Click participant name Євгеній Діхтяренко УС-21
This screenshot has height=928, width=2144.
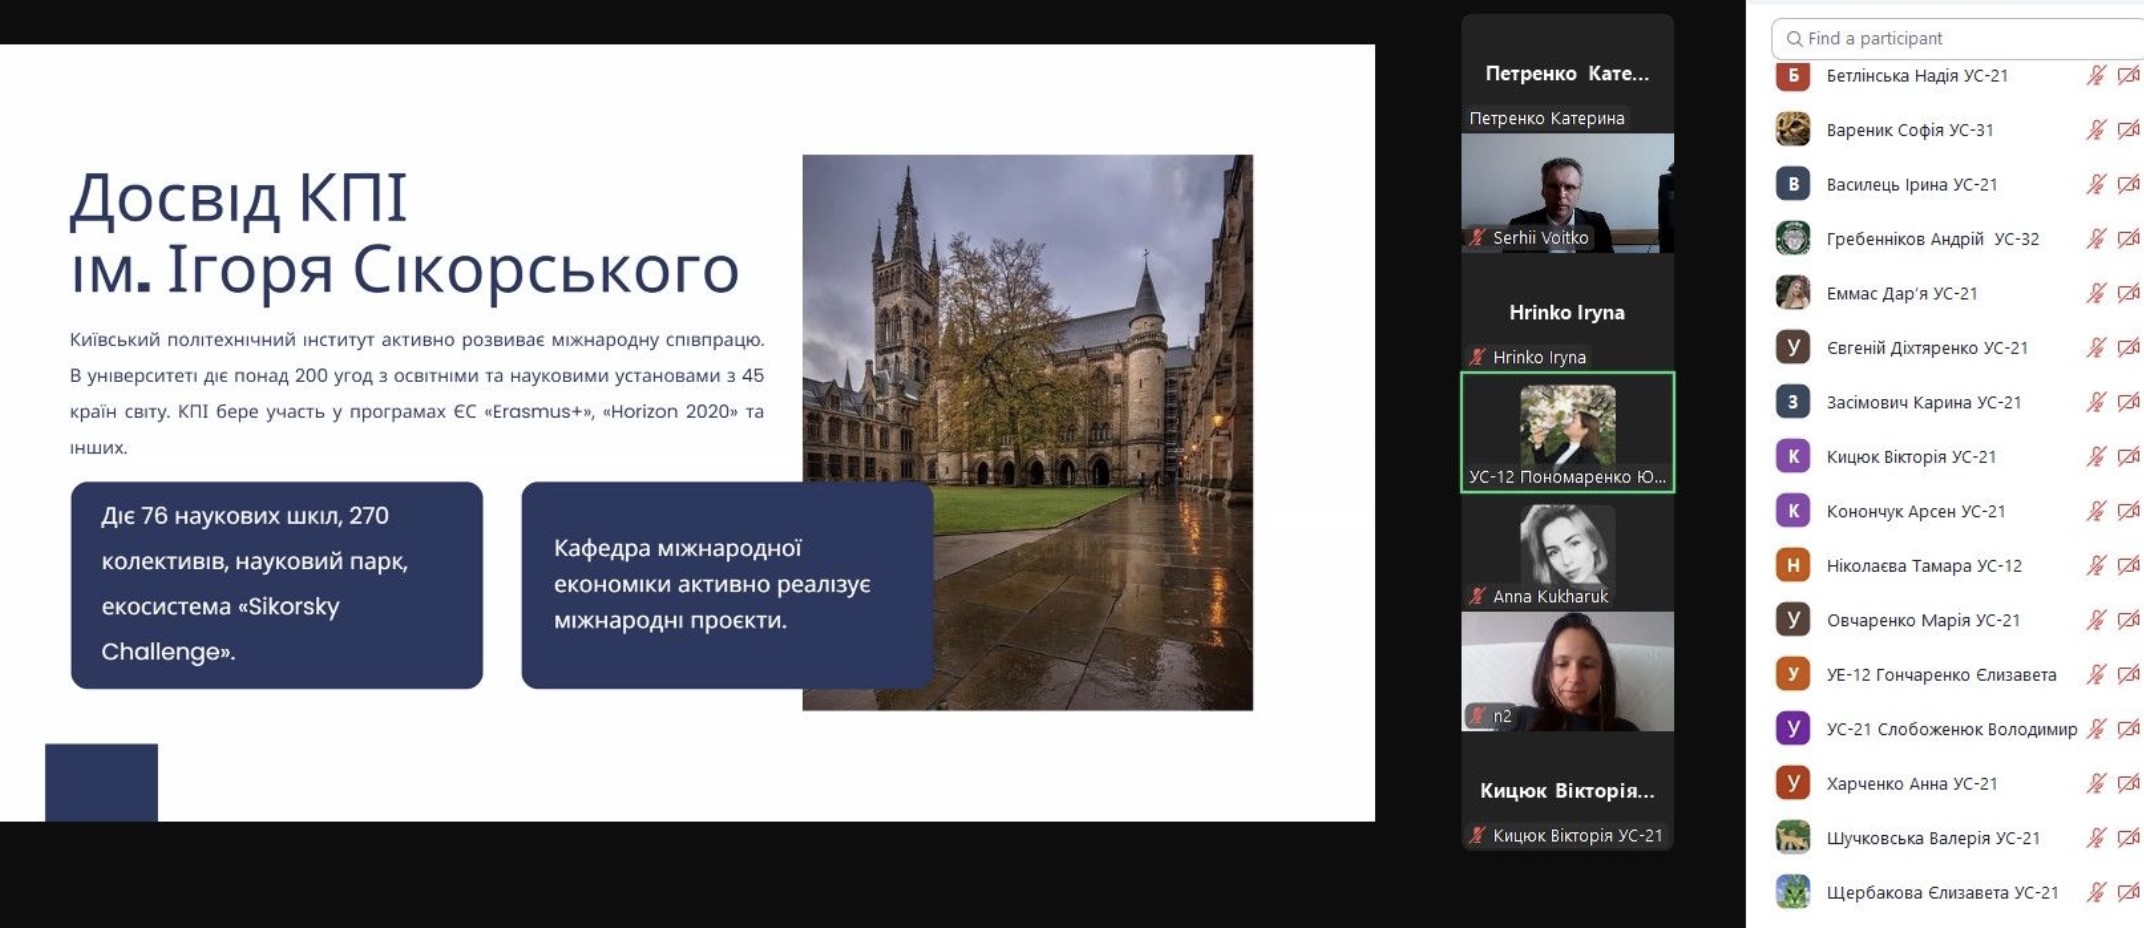[1927, 348]
